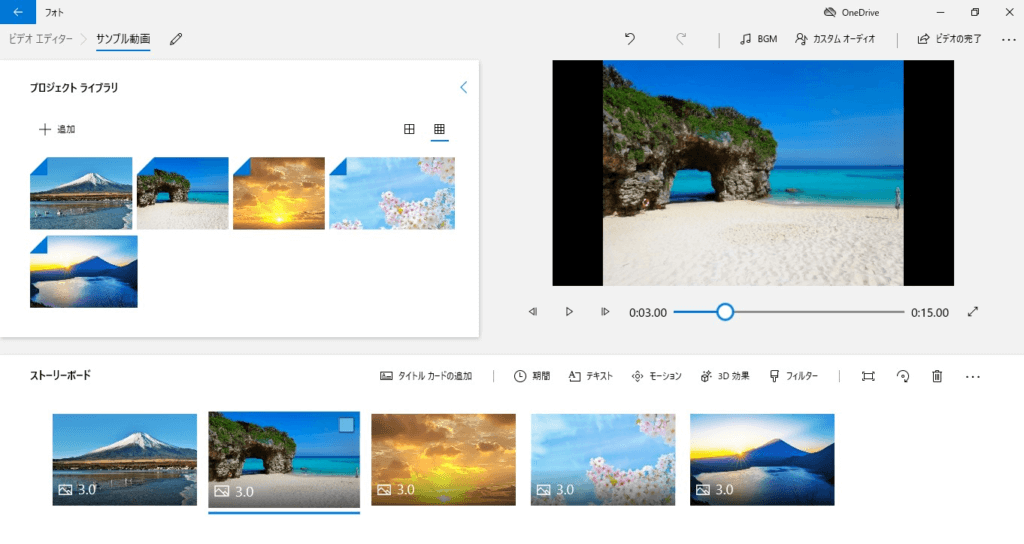Click the trash icon to delete clip
This screenshot has width=1024, height=544.
tap(937, 376)
